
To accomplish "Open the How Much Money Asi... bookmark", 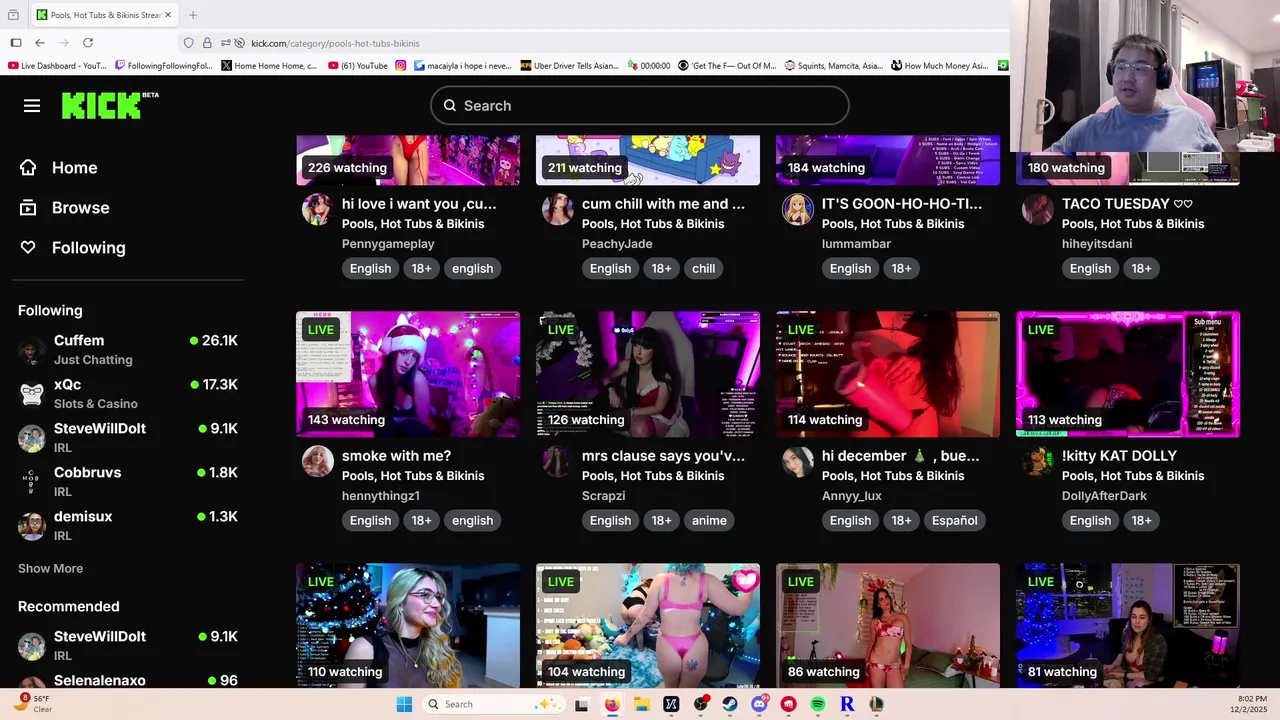I will click(939, 66).
